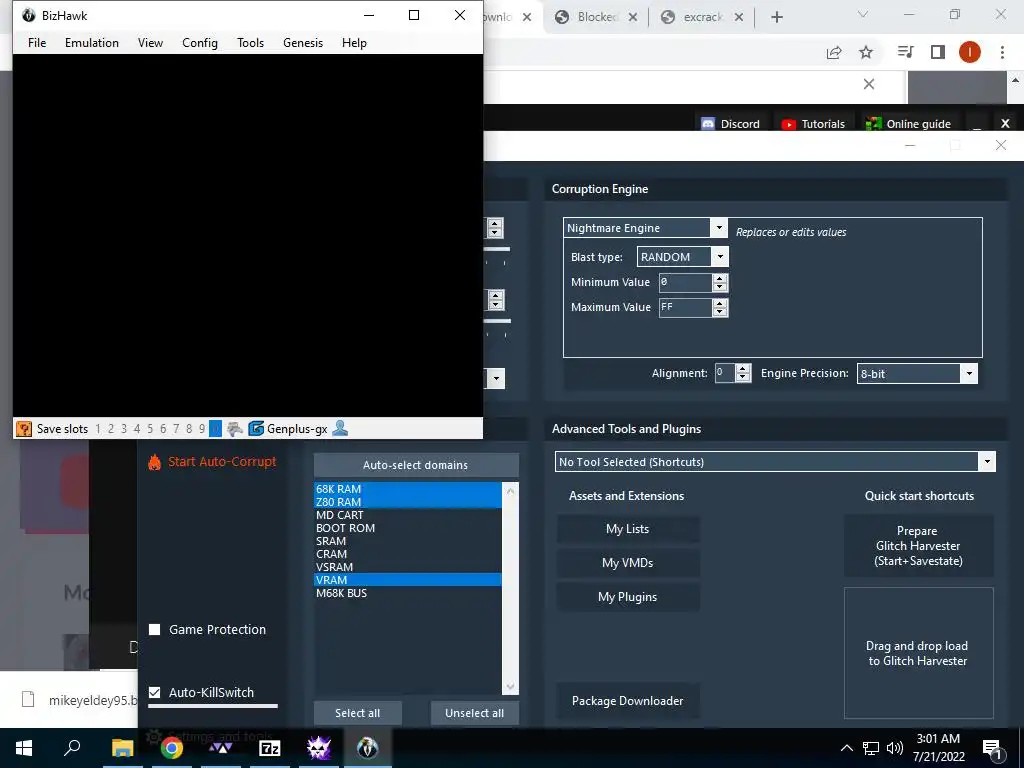
Task: Open the Help menu in BizHawk
Action: [355, 42]
